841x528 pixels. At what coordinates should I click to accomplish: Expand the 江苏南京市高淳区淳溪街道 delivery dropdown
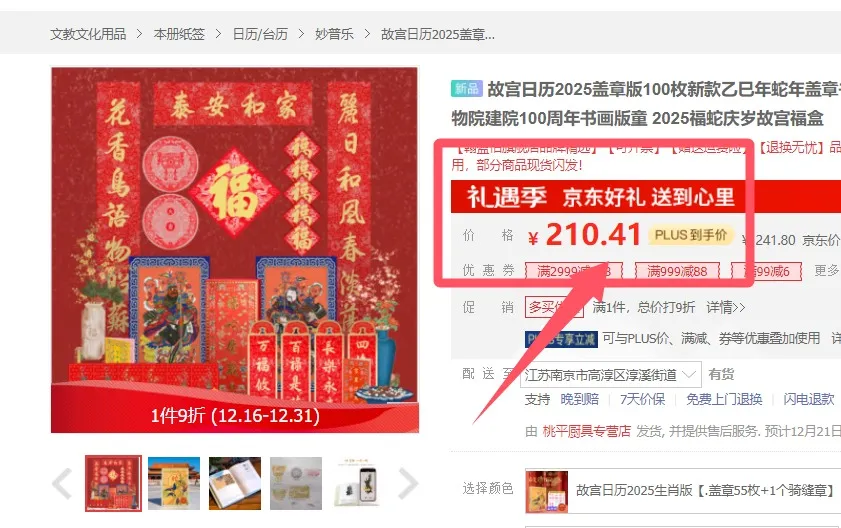[x=611, y=375]
